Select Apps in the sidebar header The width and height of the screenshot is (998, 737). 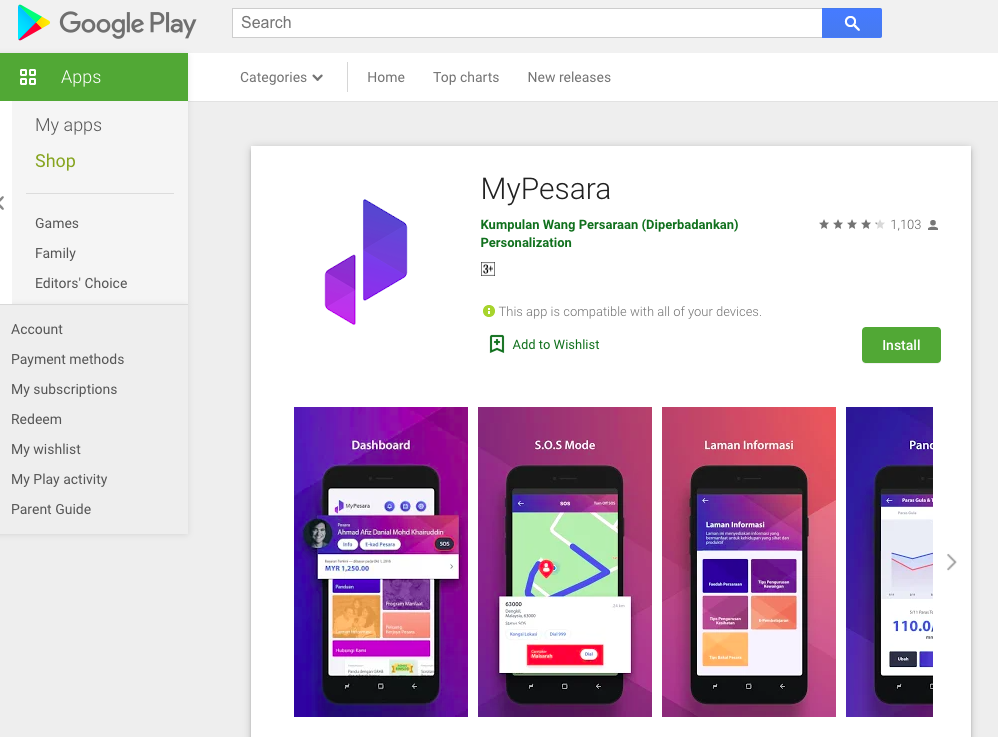point(94,77)
